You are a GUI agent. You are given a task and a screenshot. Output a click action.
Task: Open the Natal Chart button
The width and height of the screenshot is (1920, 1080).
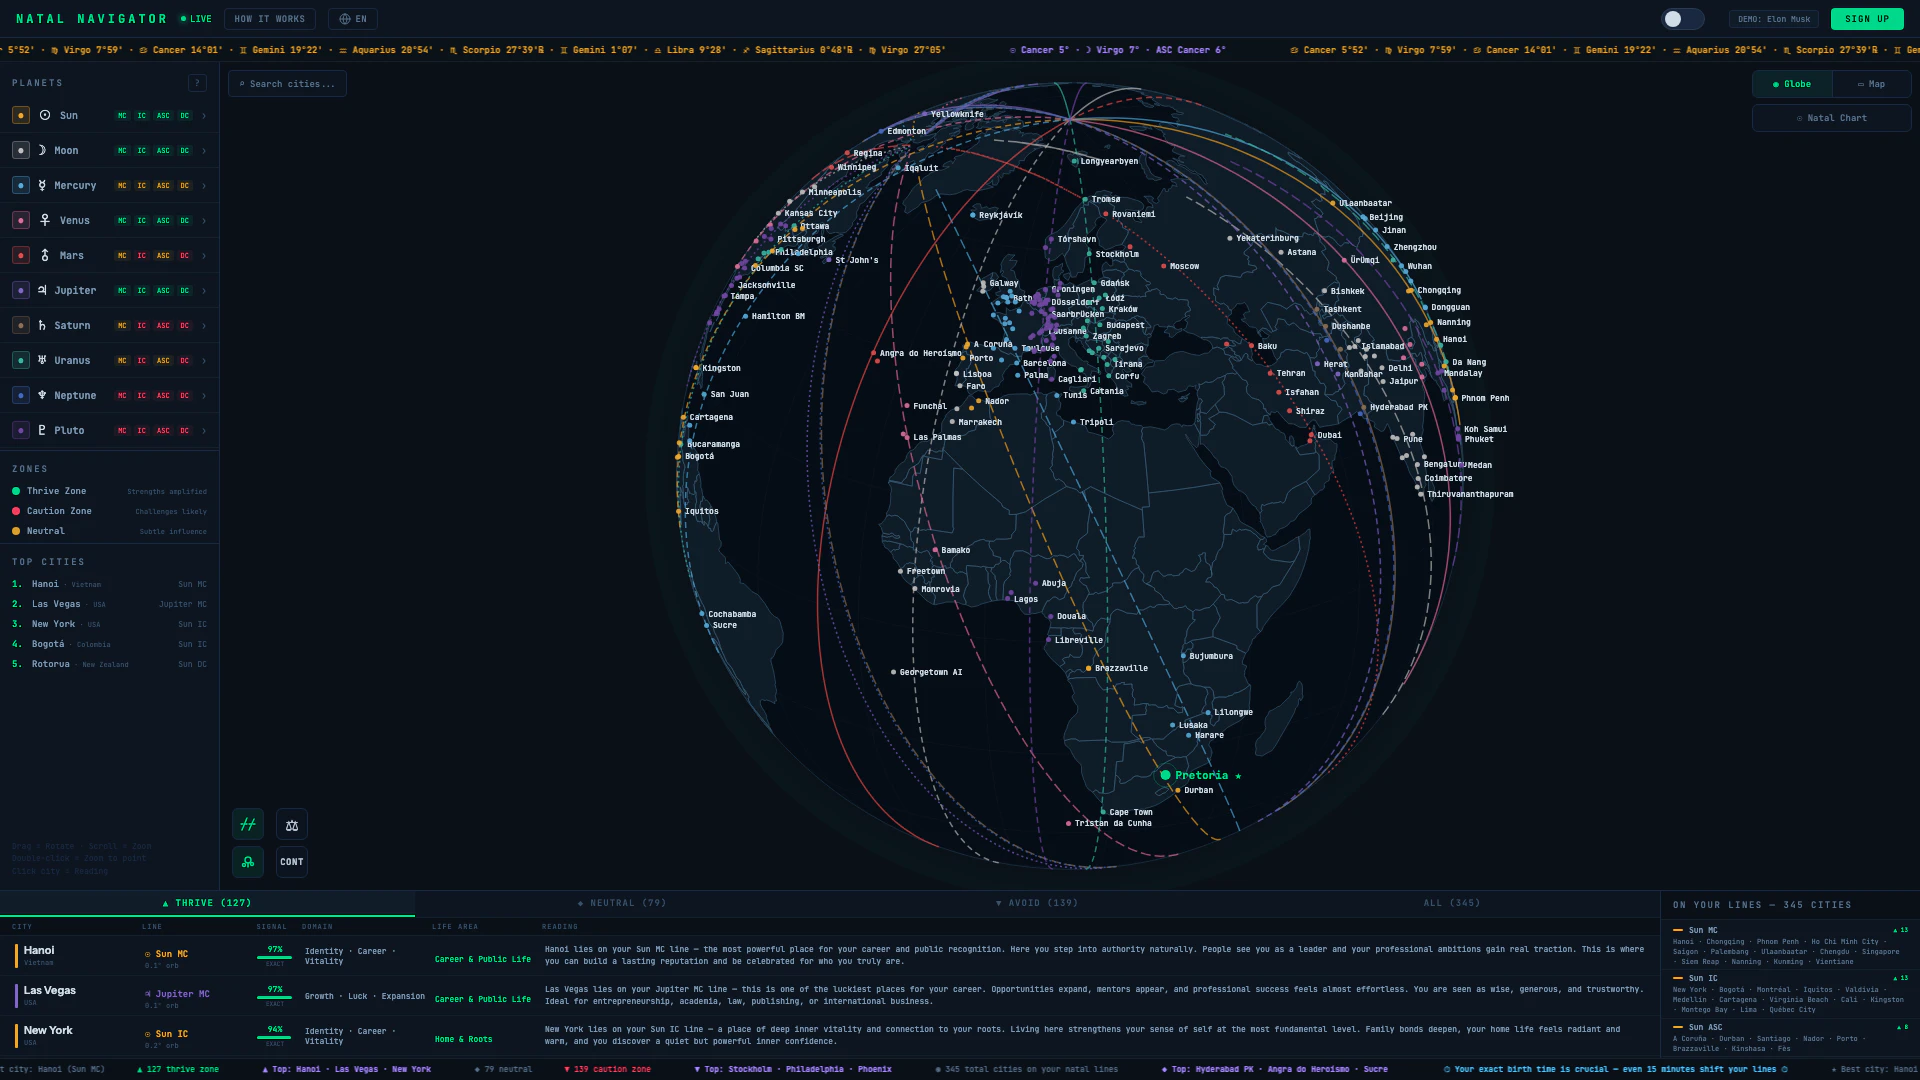(1831, 118)
